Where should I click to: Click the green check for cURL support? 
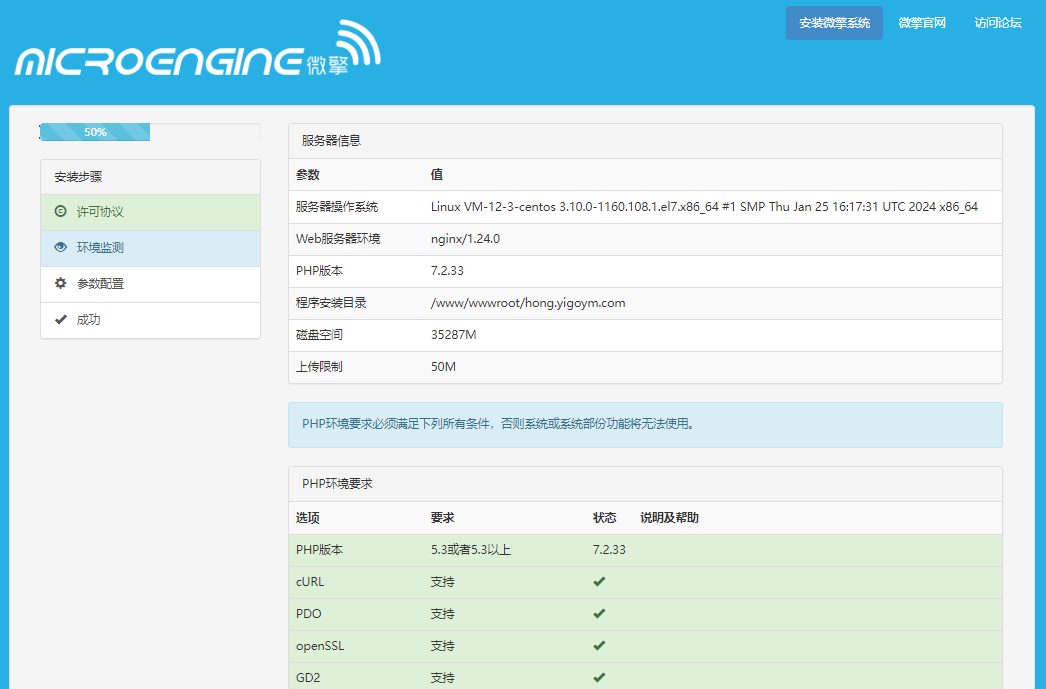pos(598,581)
